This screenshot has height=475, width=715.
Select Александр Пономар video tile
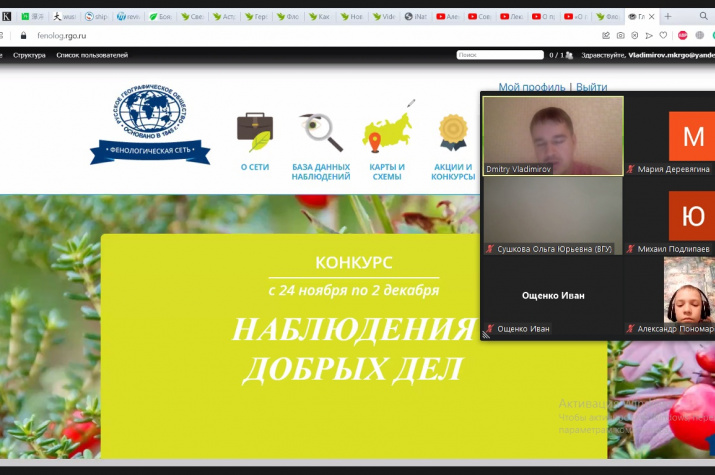(670, 295)
